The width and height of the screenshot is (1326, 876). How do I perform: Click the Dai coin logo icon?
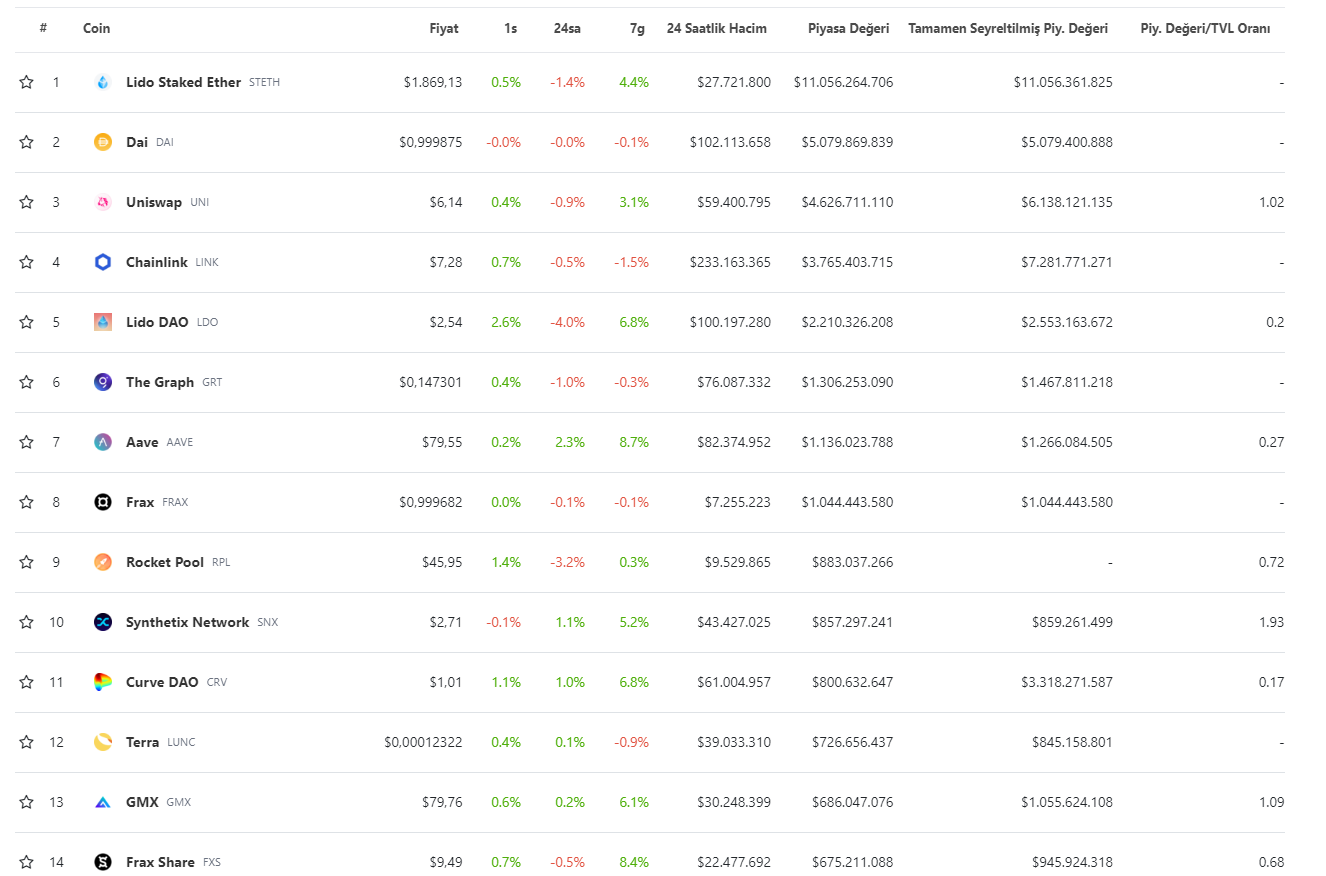coord(103,142)
